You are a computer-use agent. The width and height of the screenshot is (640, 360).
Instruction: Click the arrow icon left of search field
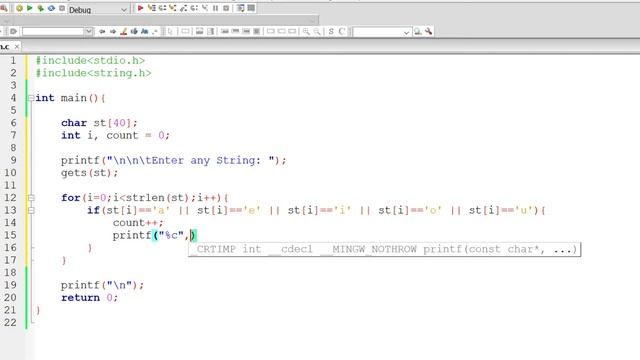tap(13, 31)
